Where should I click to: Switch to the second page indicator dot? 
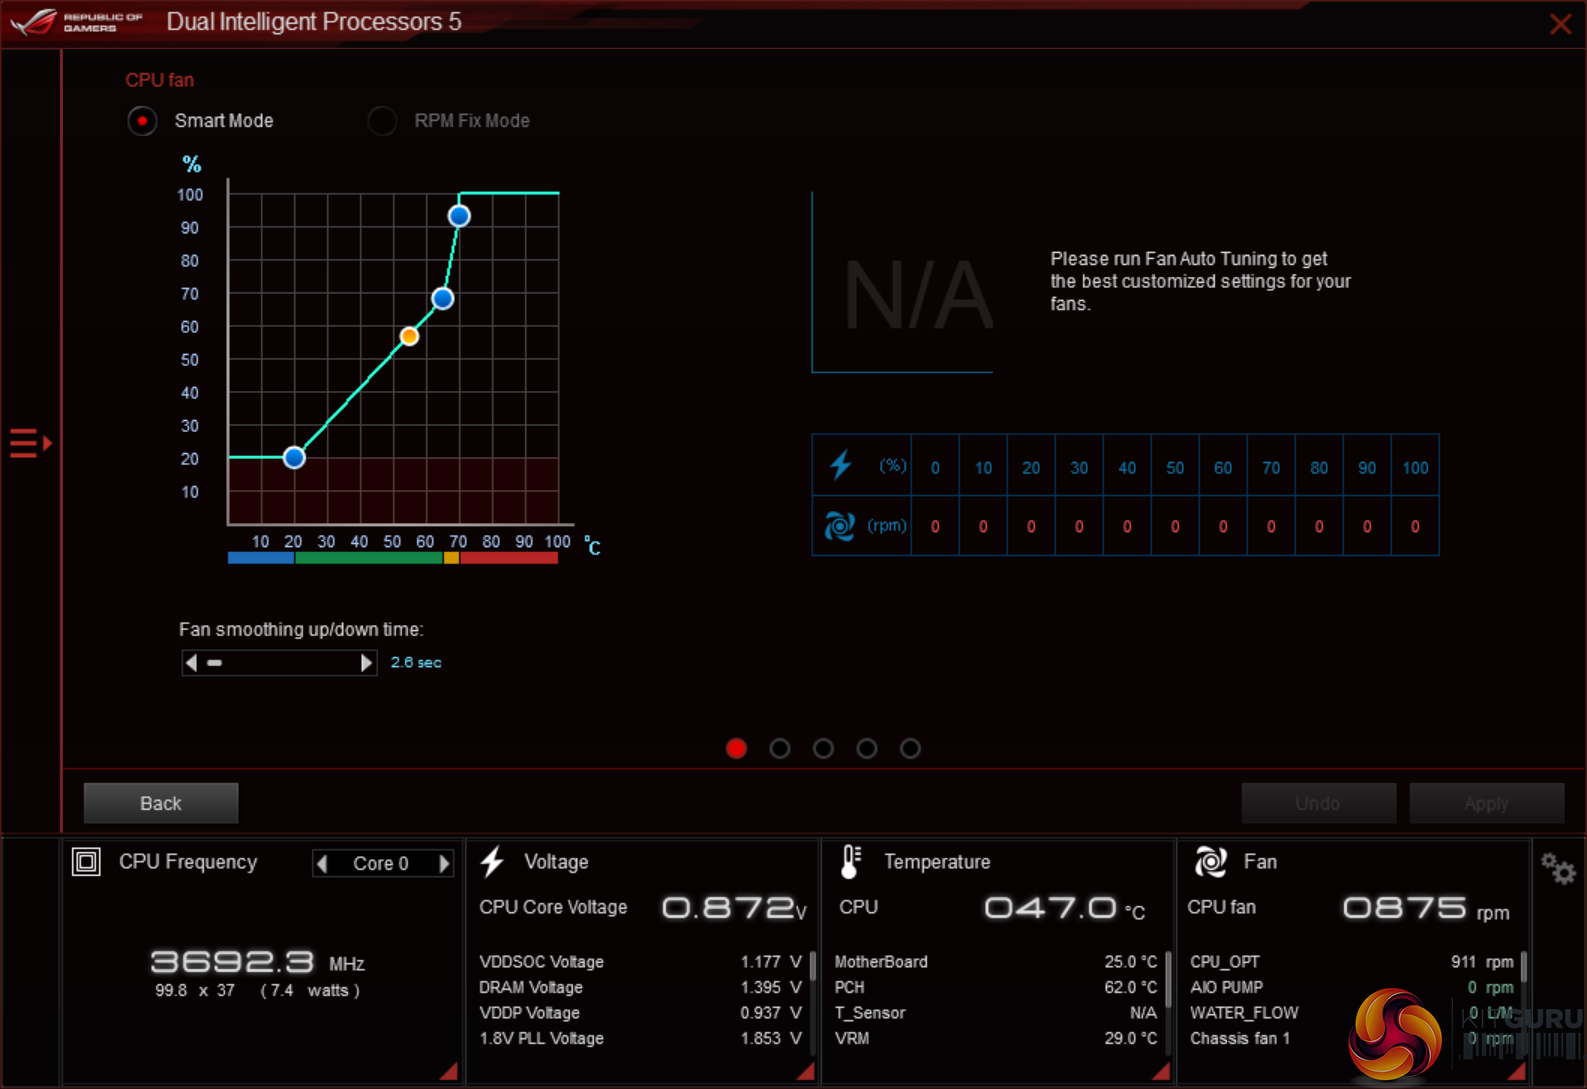(x=780, y=748)
